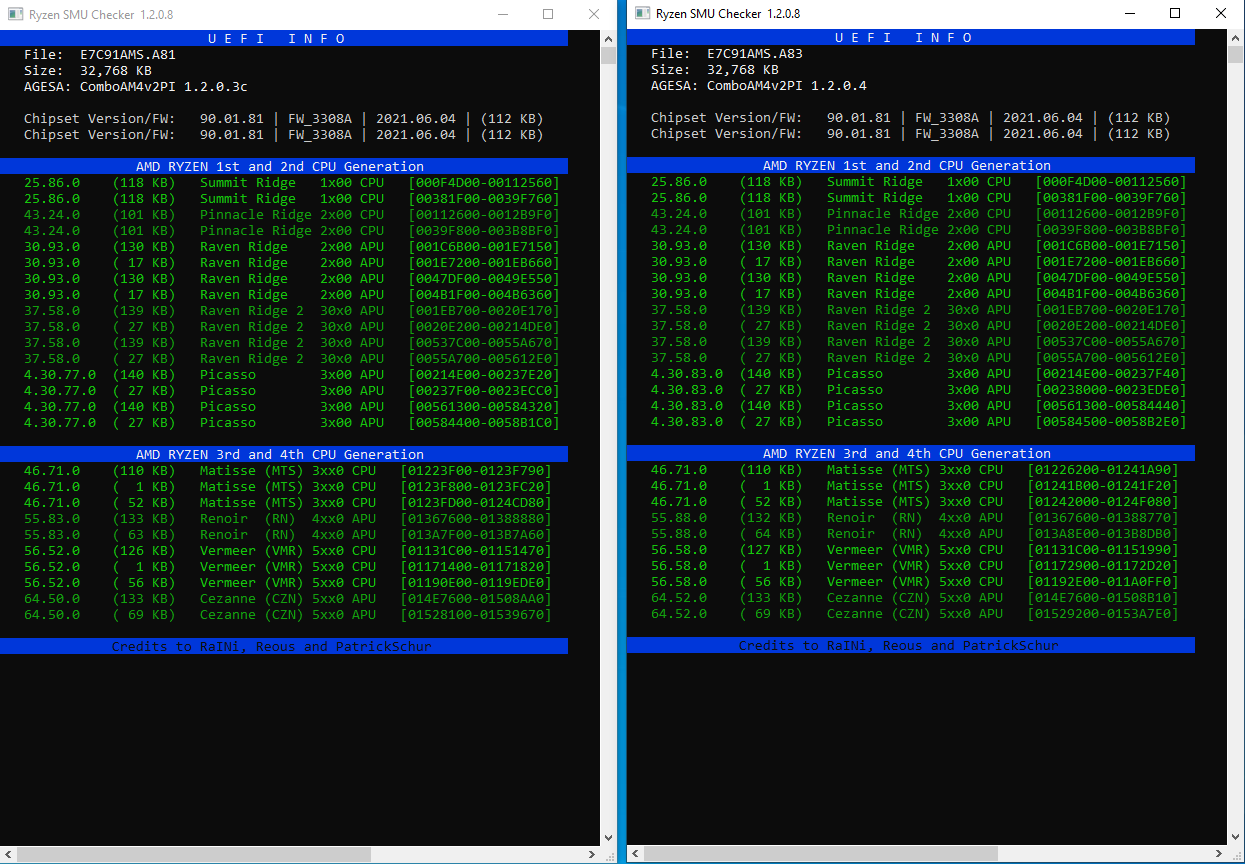This screenshot has width=1245, height=864.
Task: Maximize the right Ryzen SMU Checker window
Action: tap(1175, 14)
